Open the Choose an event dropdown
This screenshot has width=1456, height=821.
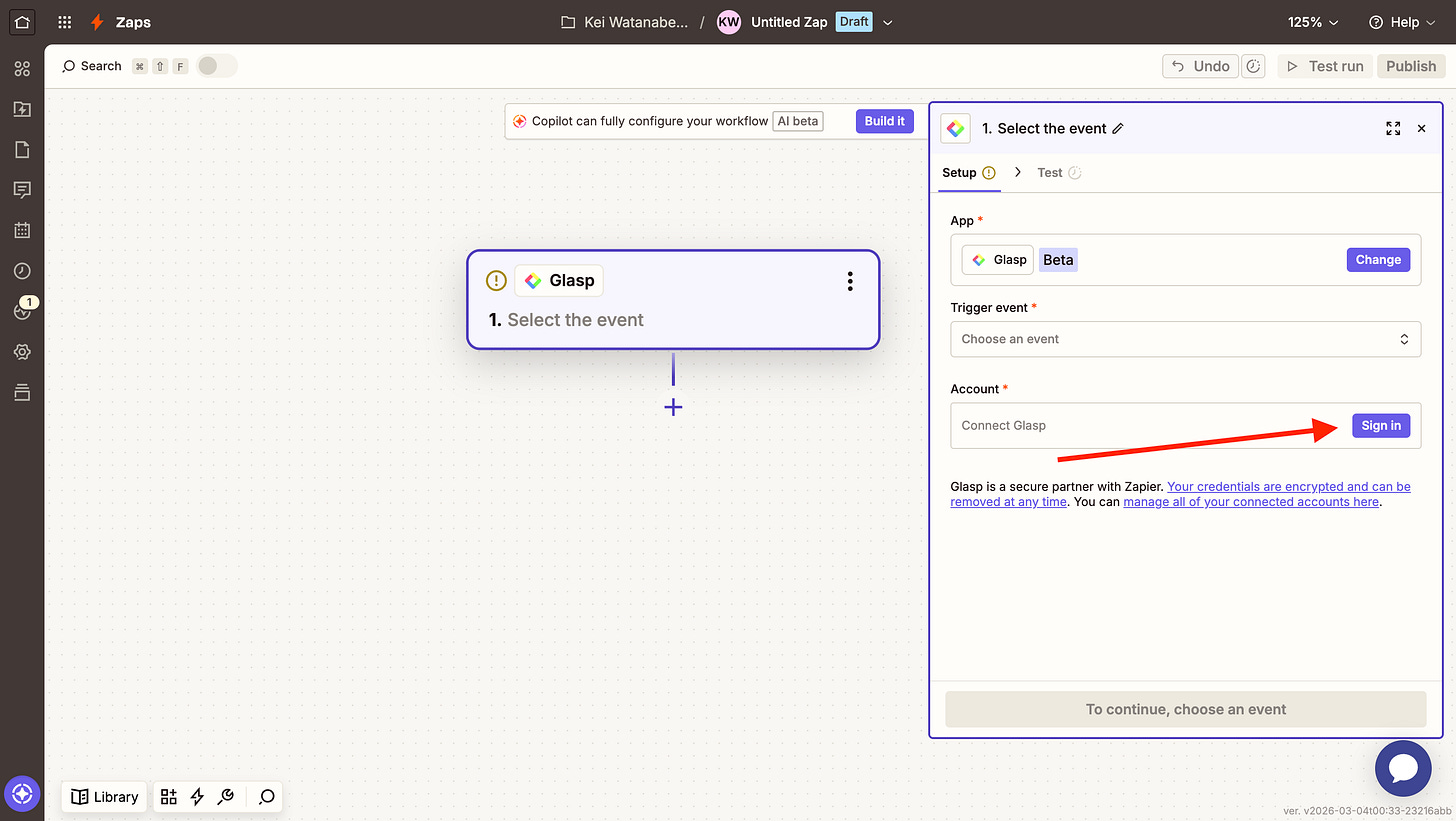(1185, 339)
